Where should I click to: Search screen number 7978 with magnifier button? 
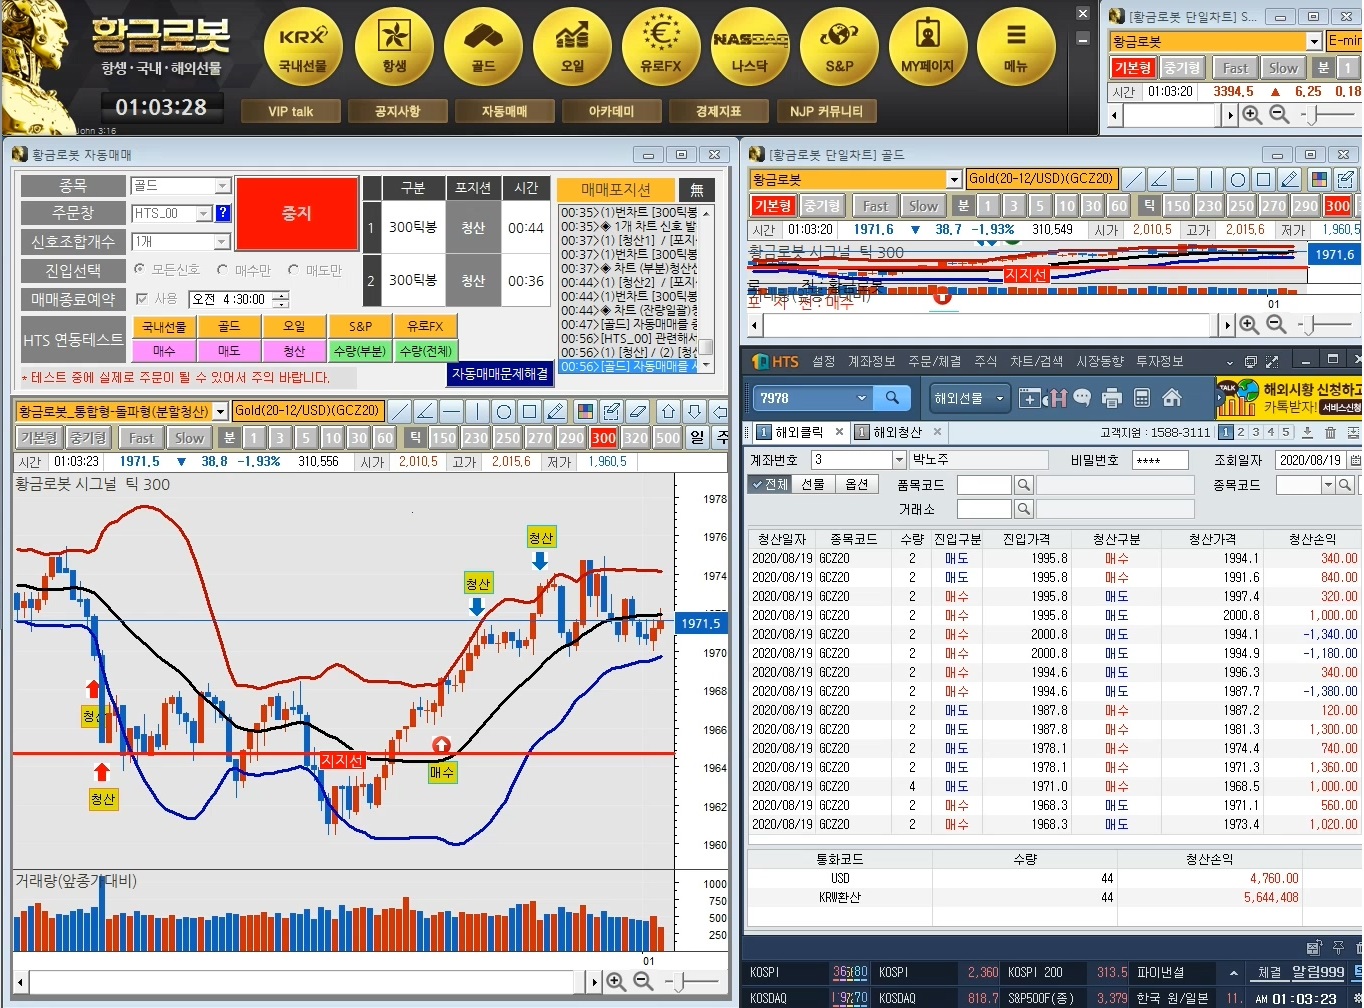892,398
